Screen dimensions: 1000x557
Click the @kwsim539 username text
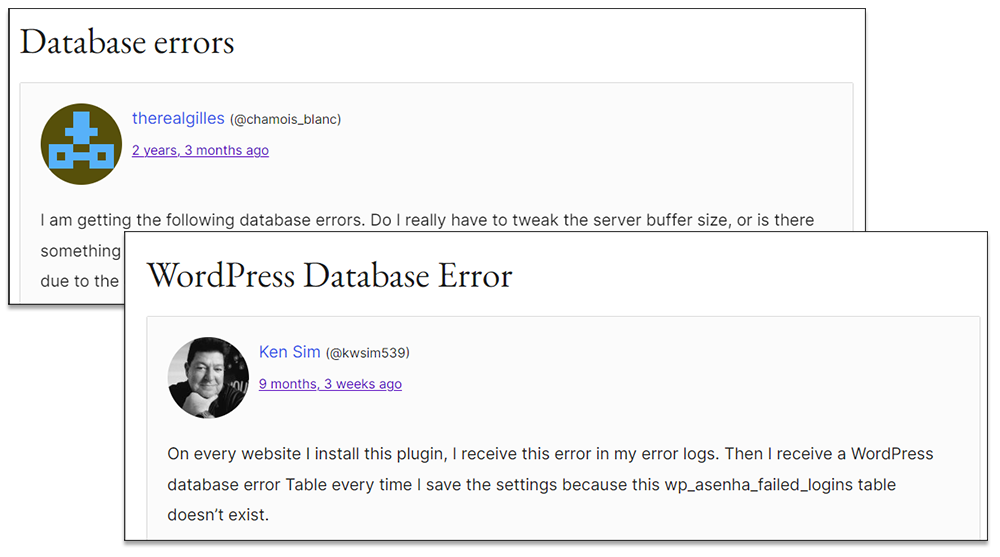click(x=368, y=353)
